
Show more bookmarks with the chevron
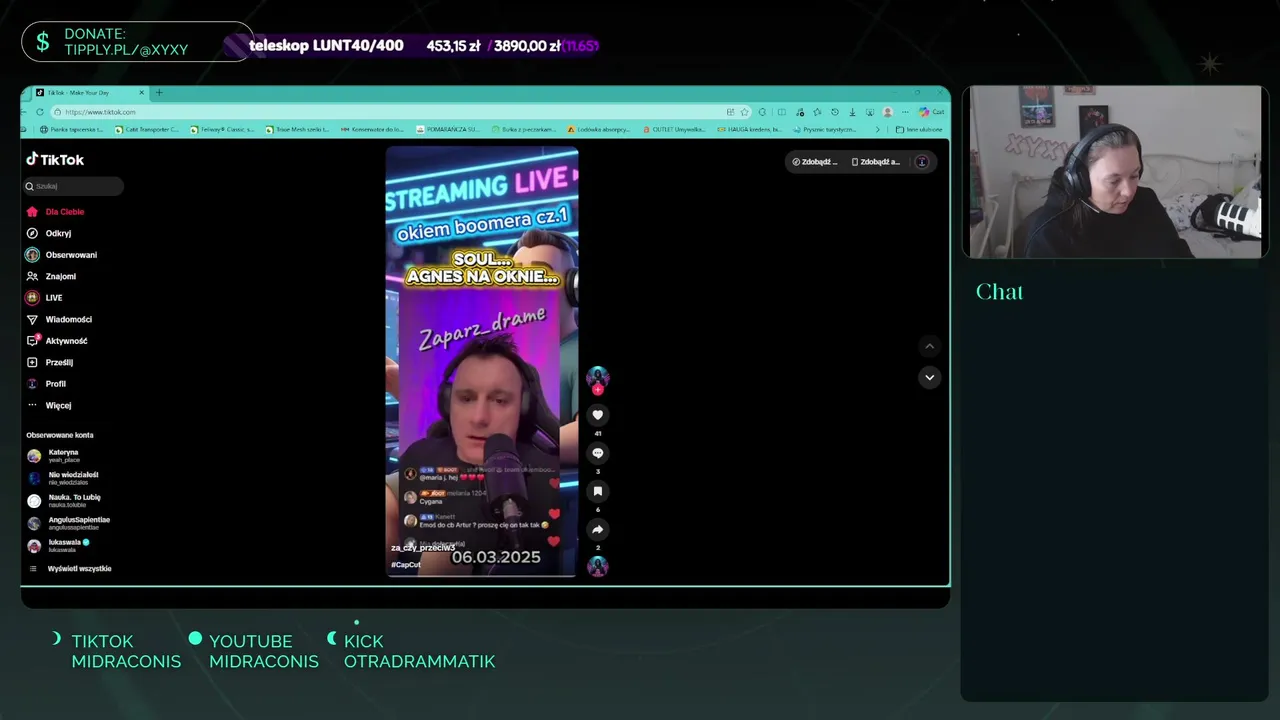tap(878, 129)
